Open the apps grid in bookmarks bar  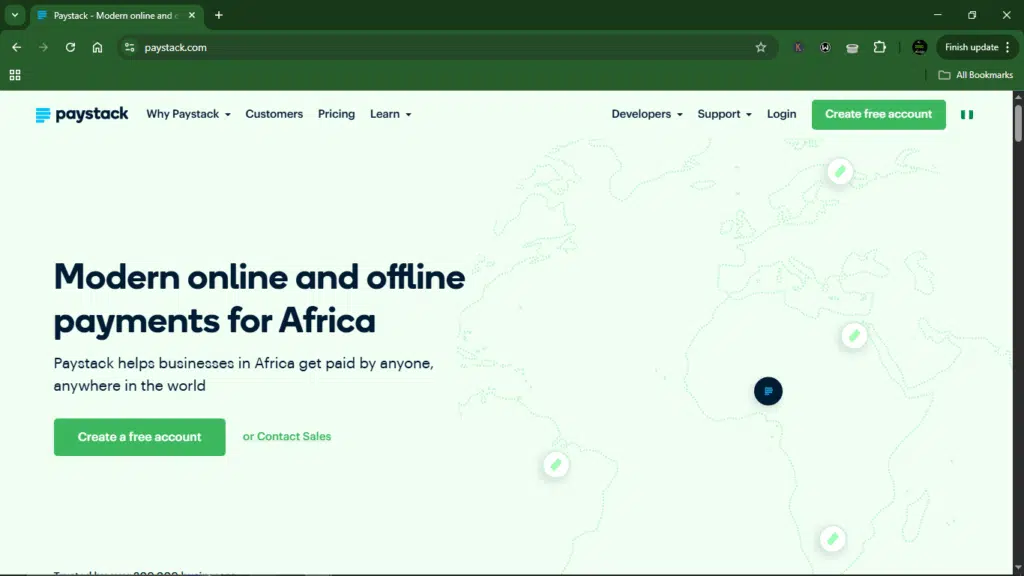pos(15,75)
